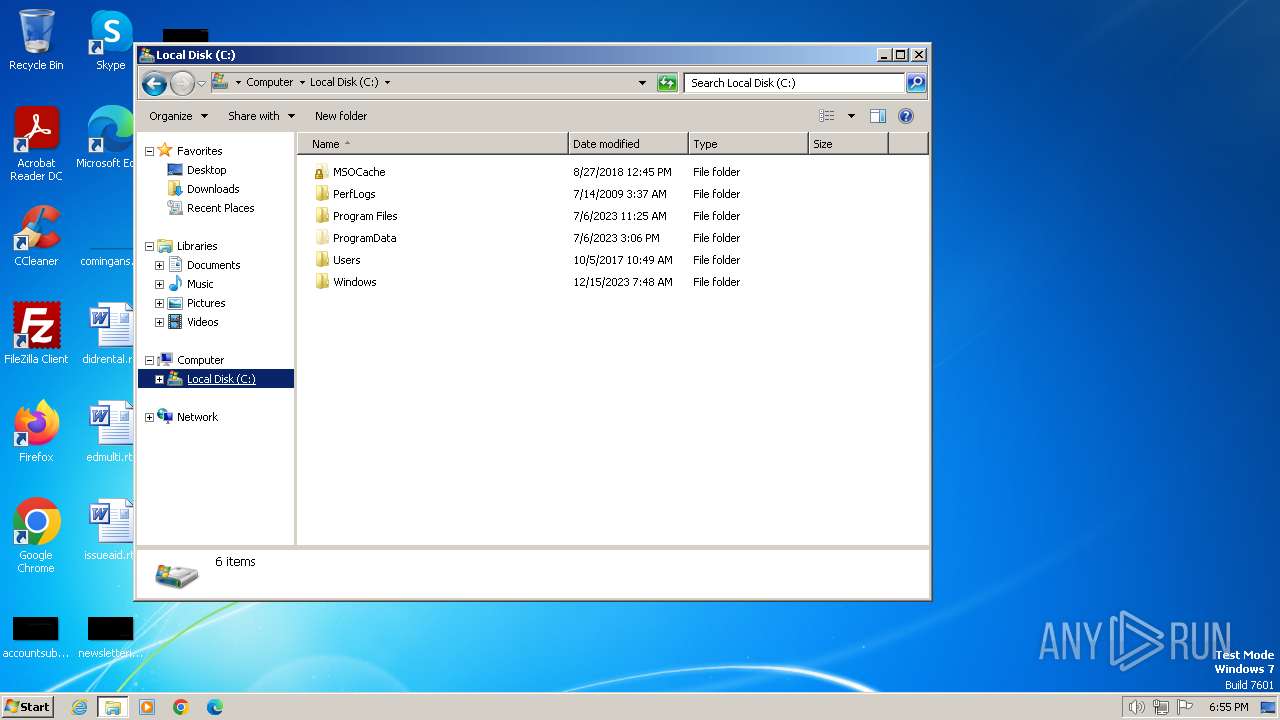Image resolution: width=1280 pixels, height=720 pixels.
Task: Expand the Music library node
Action: [159, 284]
